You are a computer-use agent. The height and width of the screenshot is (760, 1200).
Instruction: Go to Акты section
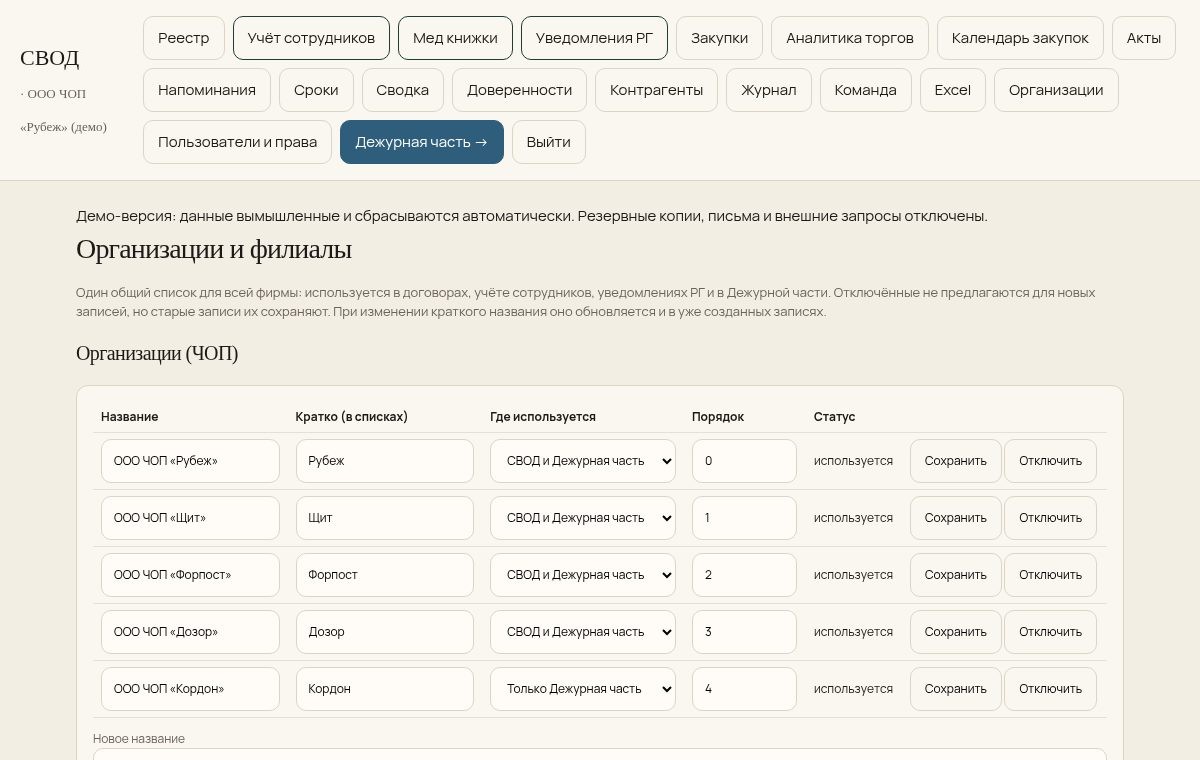(x=1144, y=38)
